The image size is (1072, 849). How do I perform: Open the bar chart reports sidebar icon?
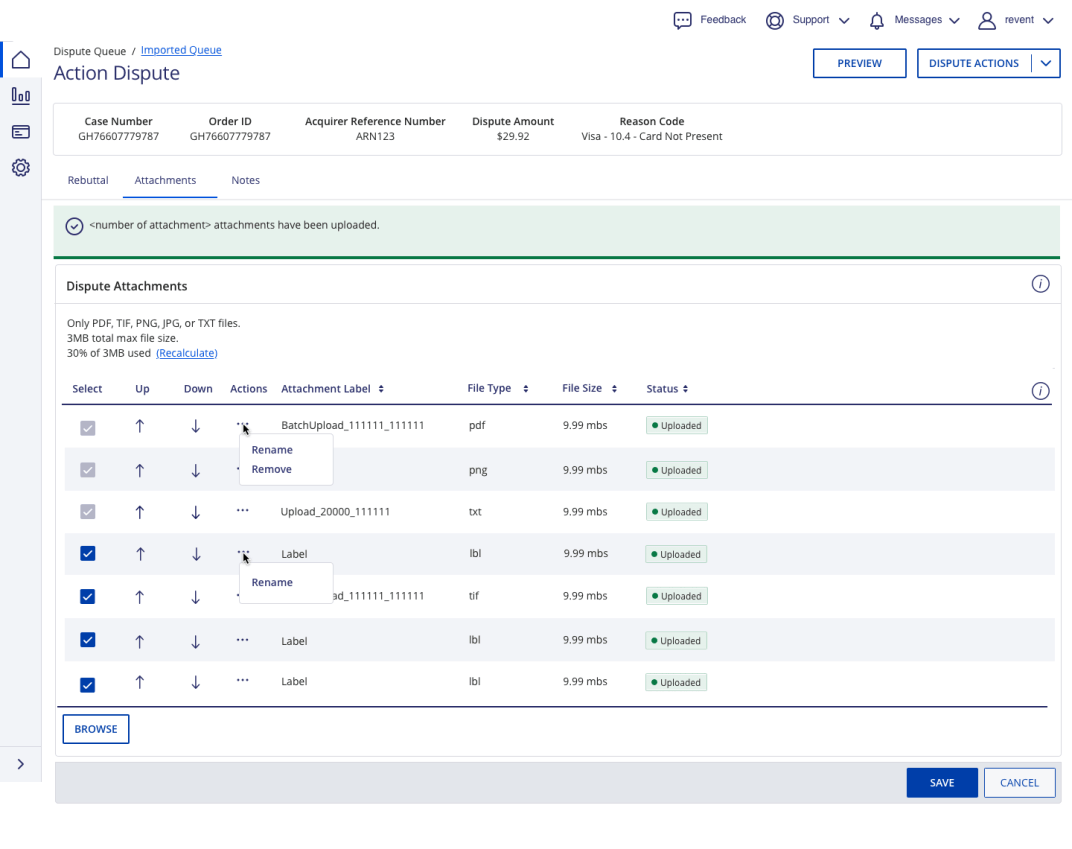[x=20, y=96]
